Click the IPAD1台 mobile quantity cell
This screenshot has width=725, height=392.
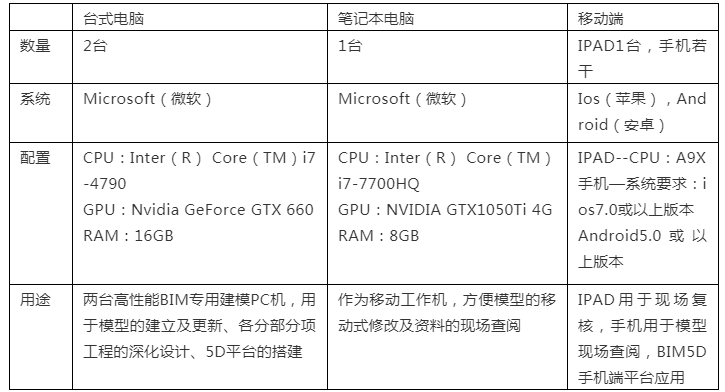[642, 58]
